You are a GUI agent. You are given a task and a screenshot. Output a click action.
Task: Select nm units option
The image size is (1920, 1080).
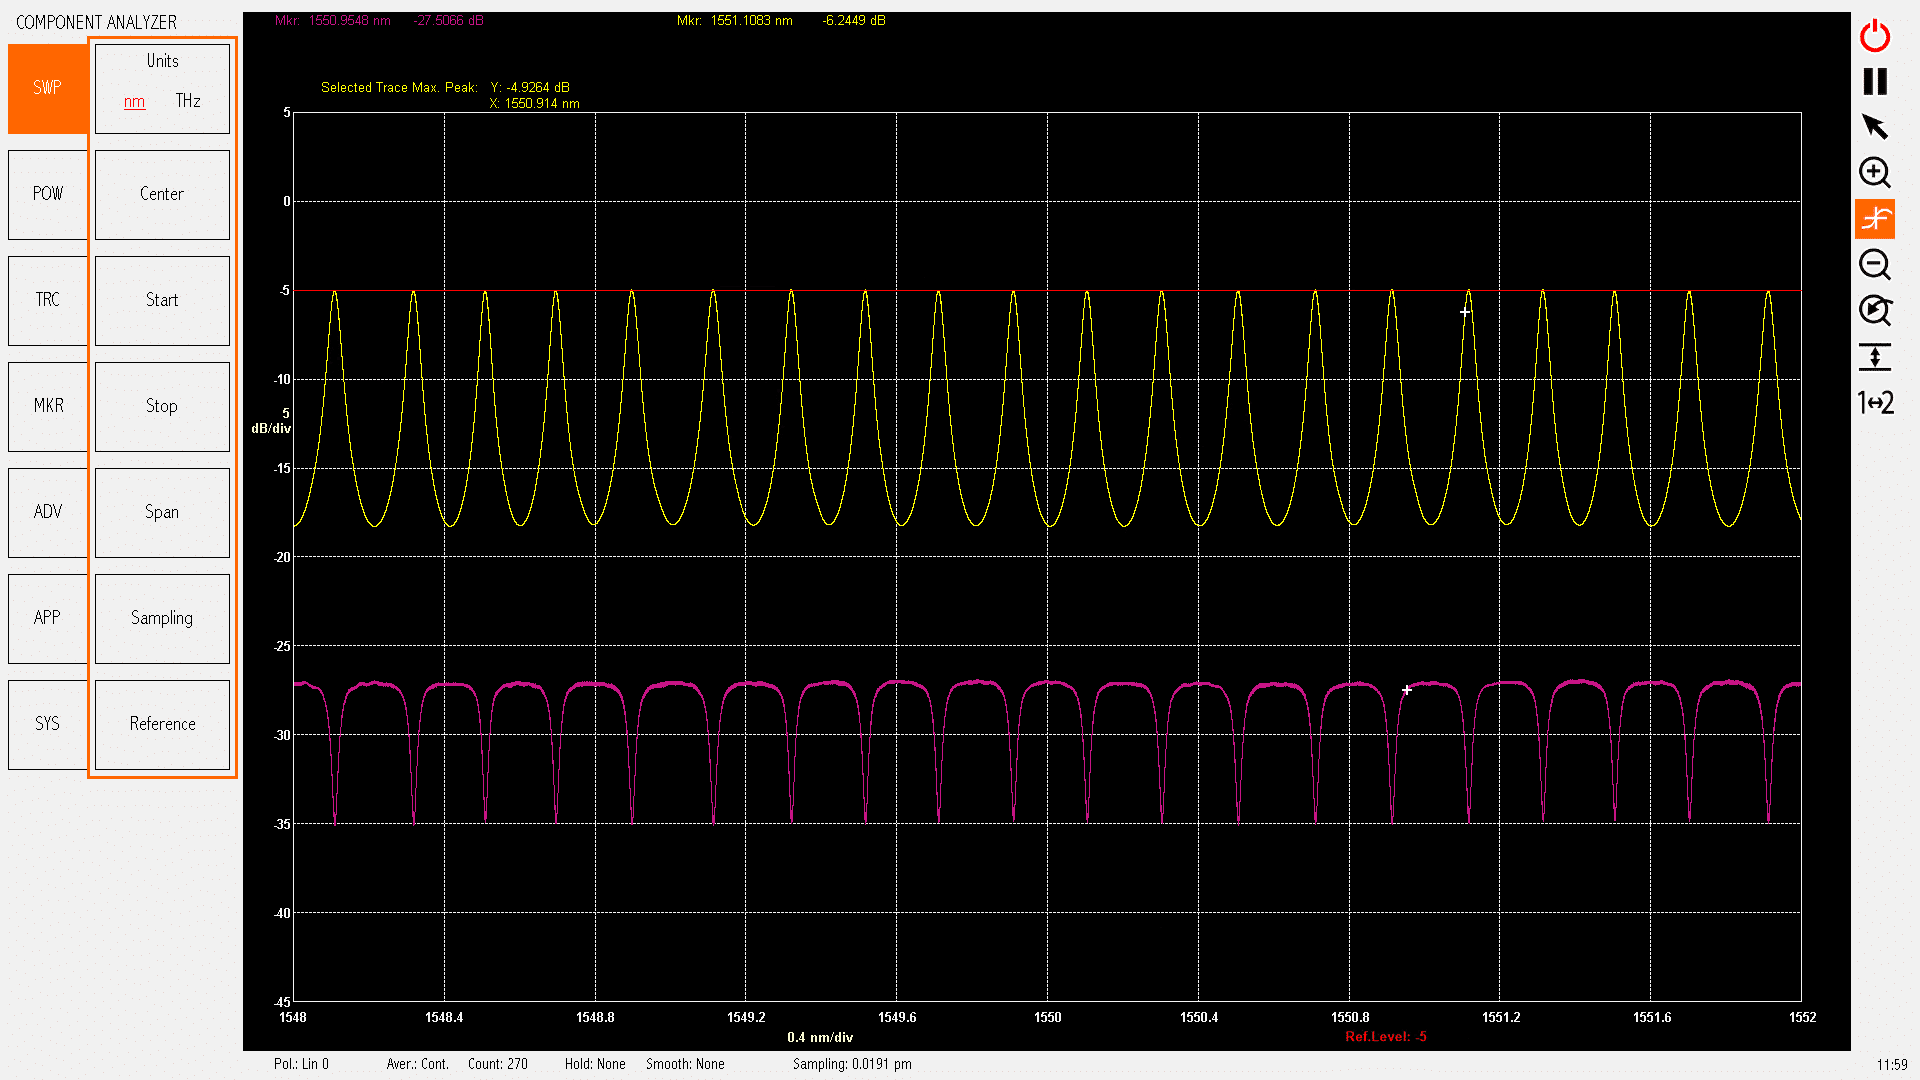coord(134,102)
